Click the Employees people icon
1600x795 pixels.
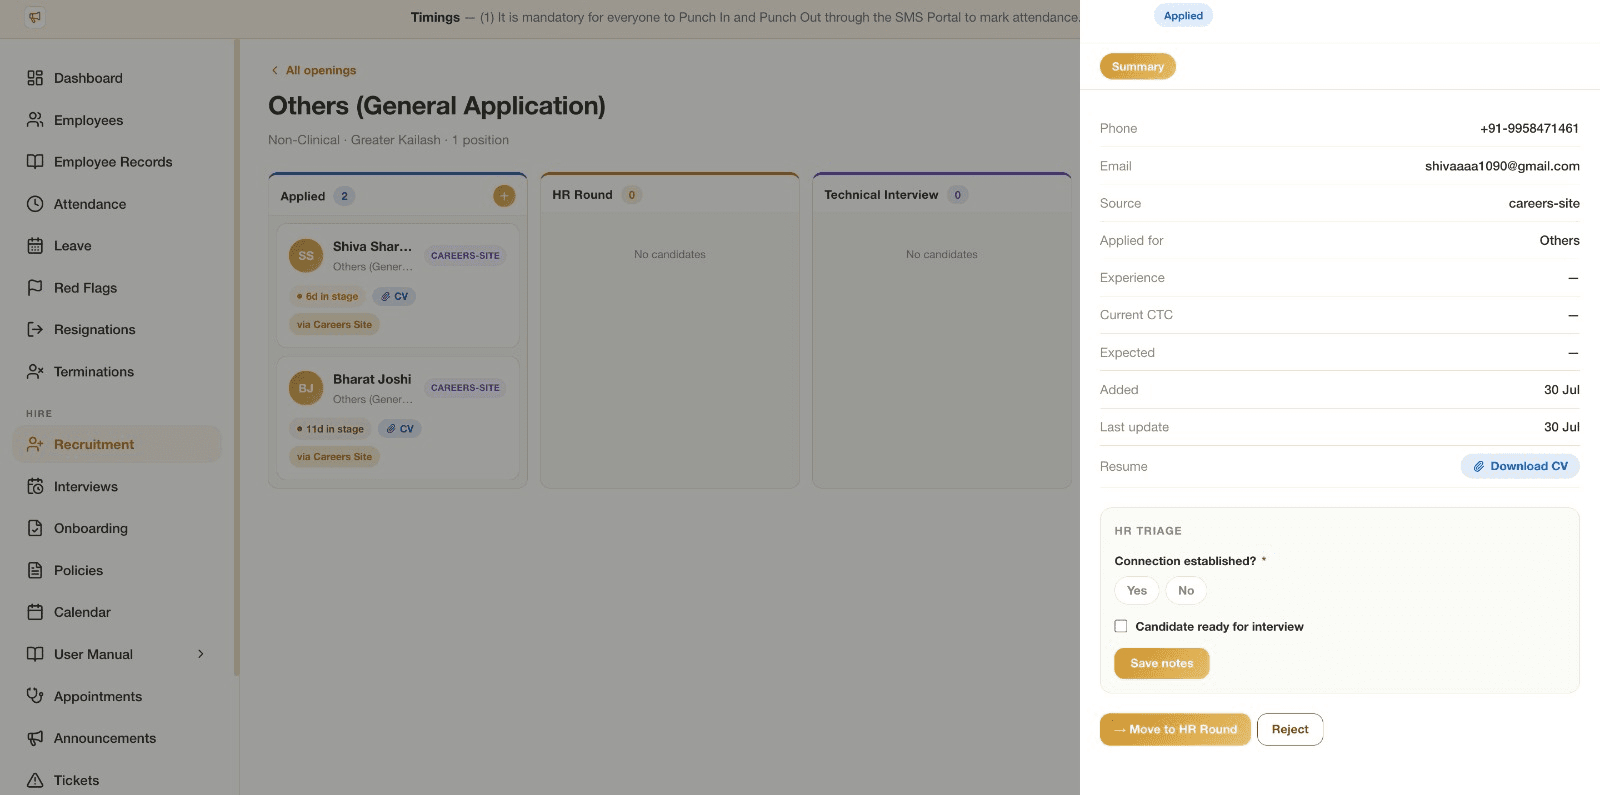(35, 120)
